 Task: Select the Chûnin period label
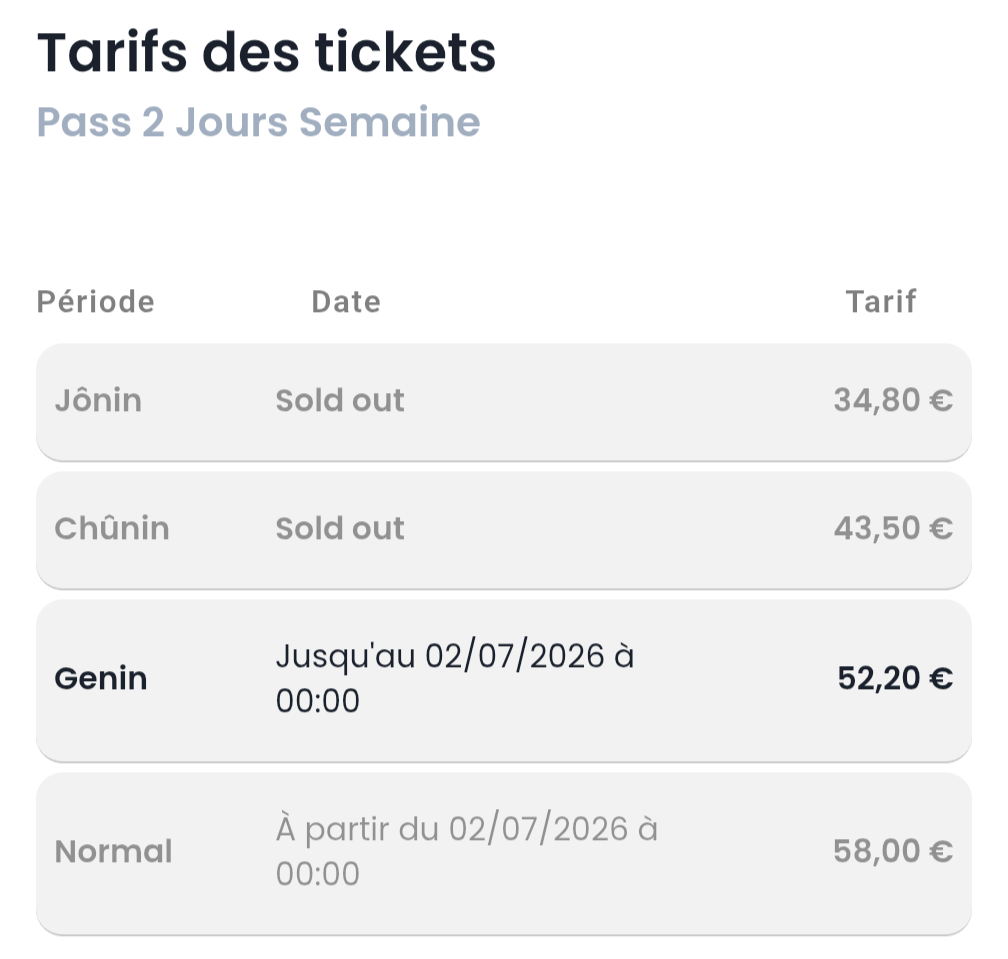(x=112, y=528)
